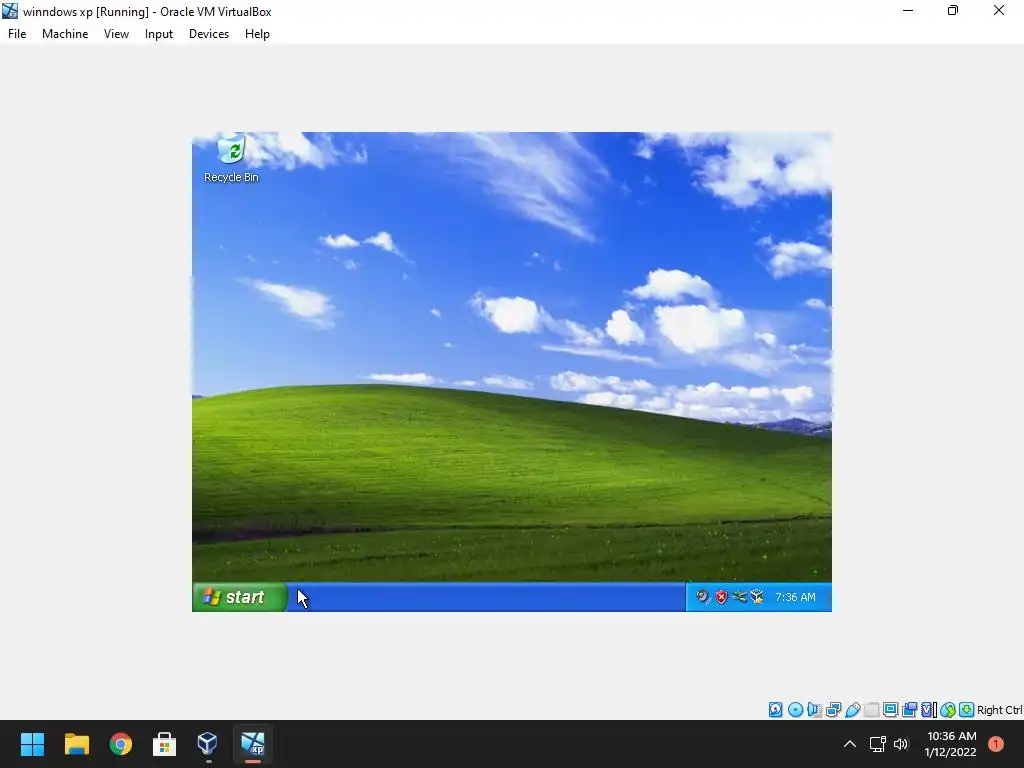Click the hard disk activity status icon

(775, 710)
